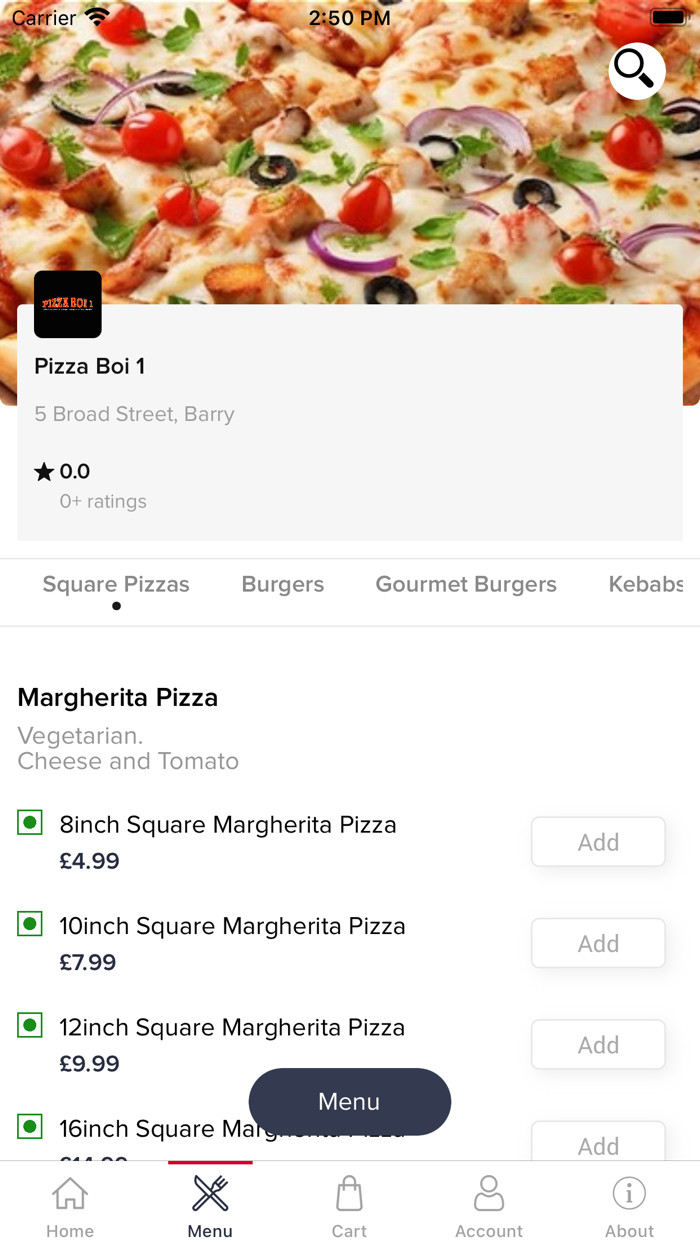
Task: Open the About info icon
Action: [629, 1193]
